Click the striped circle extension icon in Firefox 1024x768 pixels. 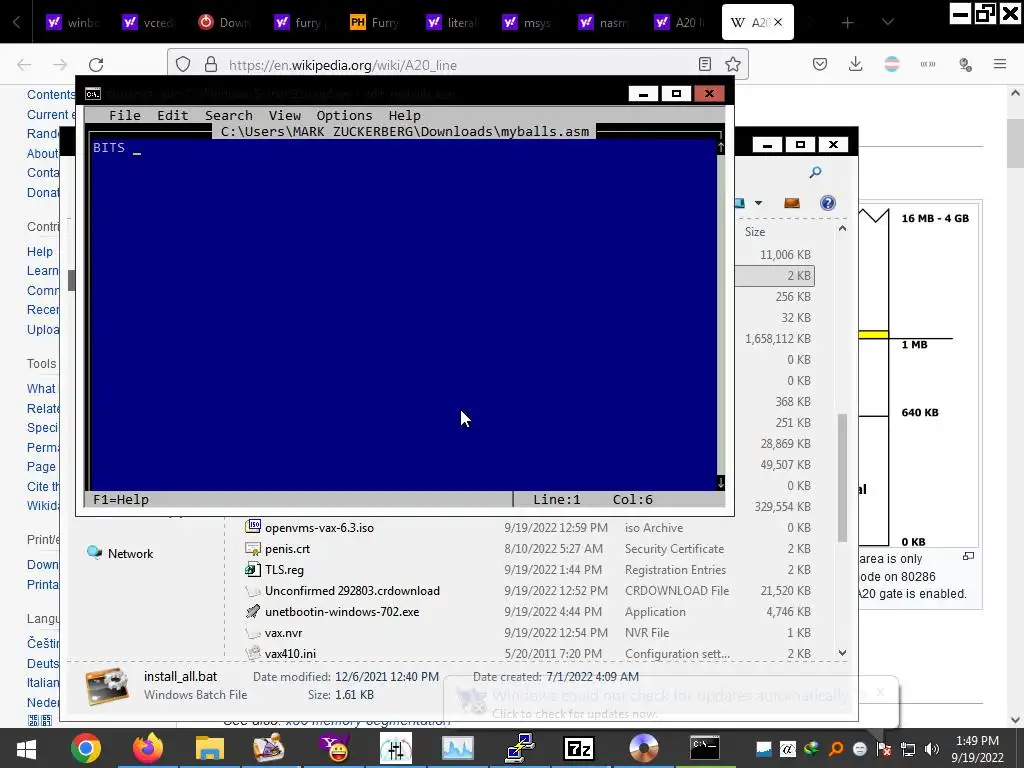[892, 64]
